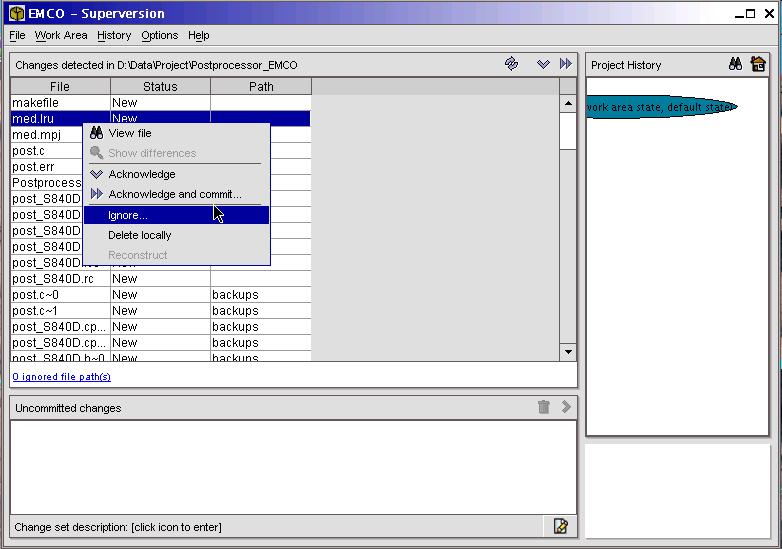The height and width of the screenshot is (549, 782).
Task: Open the History menu
Action: pos(114,35)
